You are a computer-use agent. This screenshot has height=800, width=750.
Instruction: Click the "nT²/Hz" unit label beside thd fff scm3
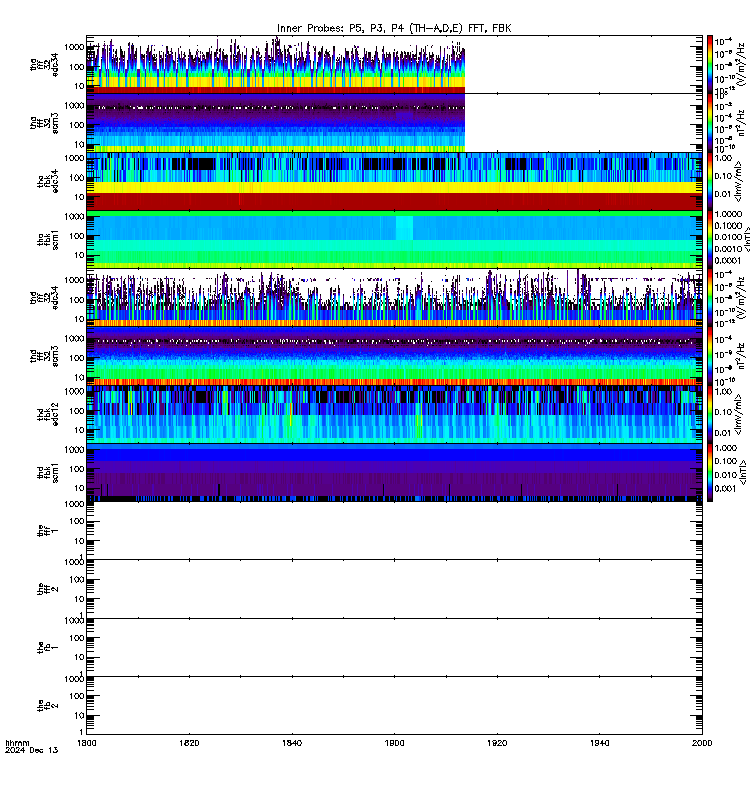743,356
